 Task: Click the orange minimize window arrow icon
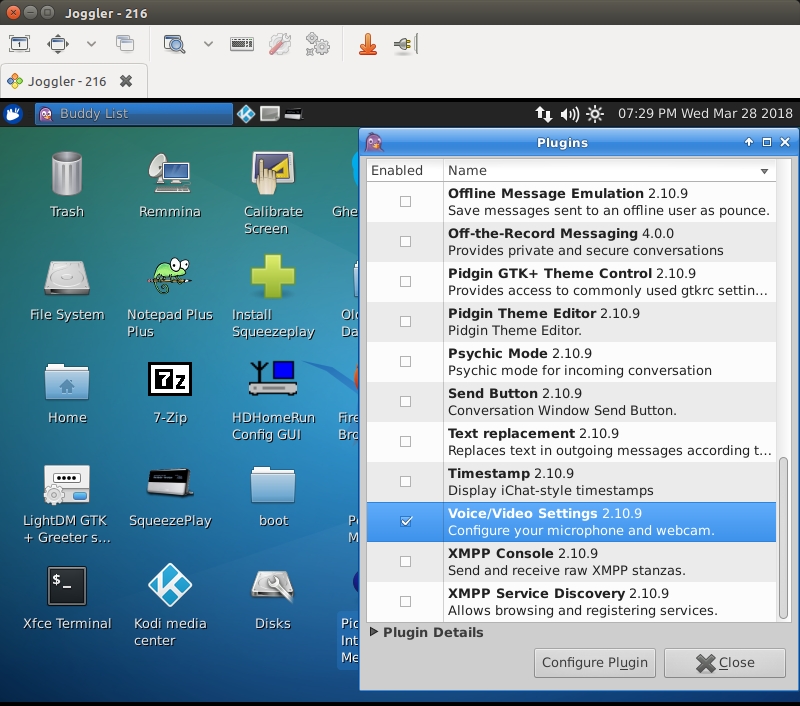368,44
